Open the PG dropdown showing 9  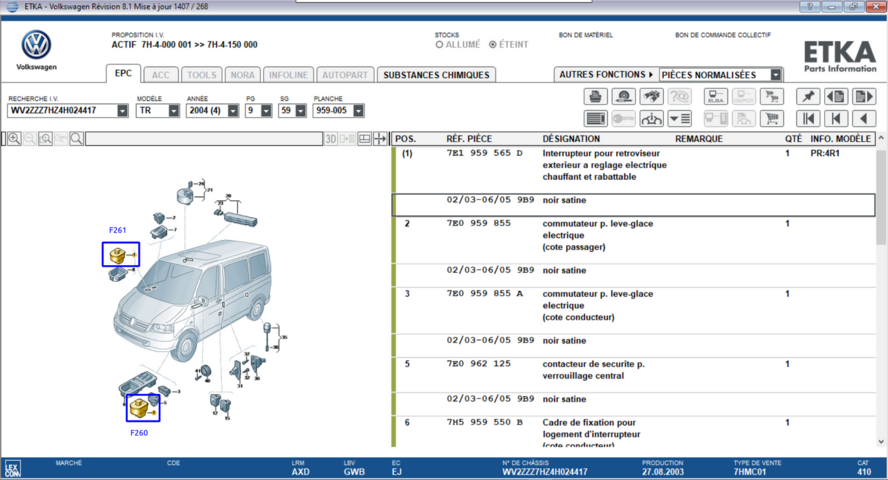coord(266,111)
